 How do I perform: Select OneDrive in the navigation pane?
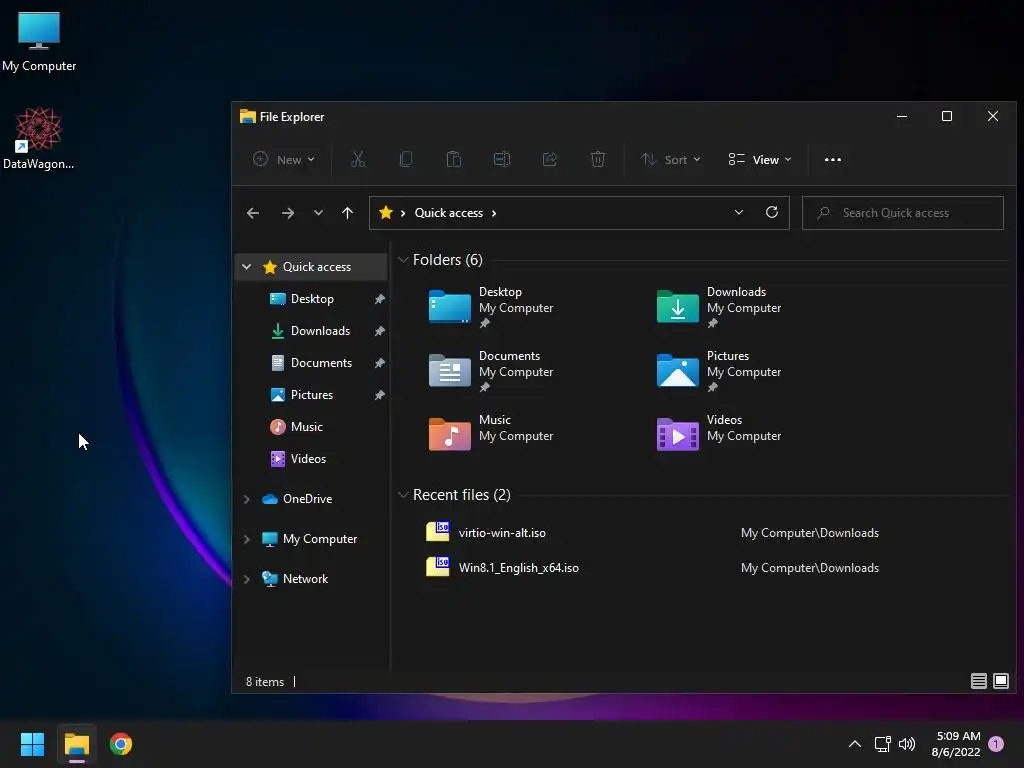click(x=307, y=499)
